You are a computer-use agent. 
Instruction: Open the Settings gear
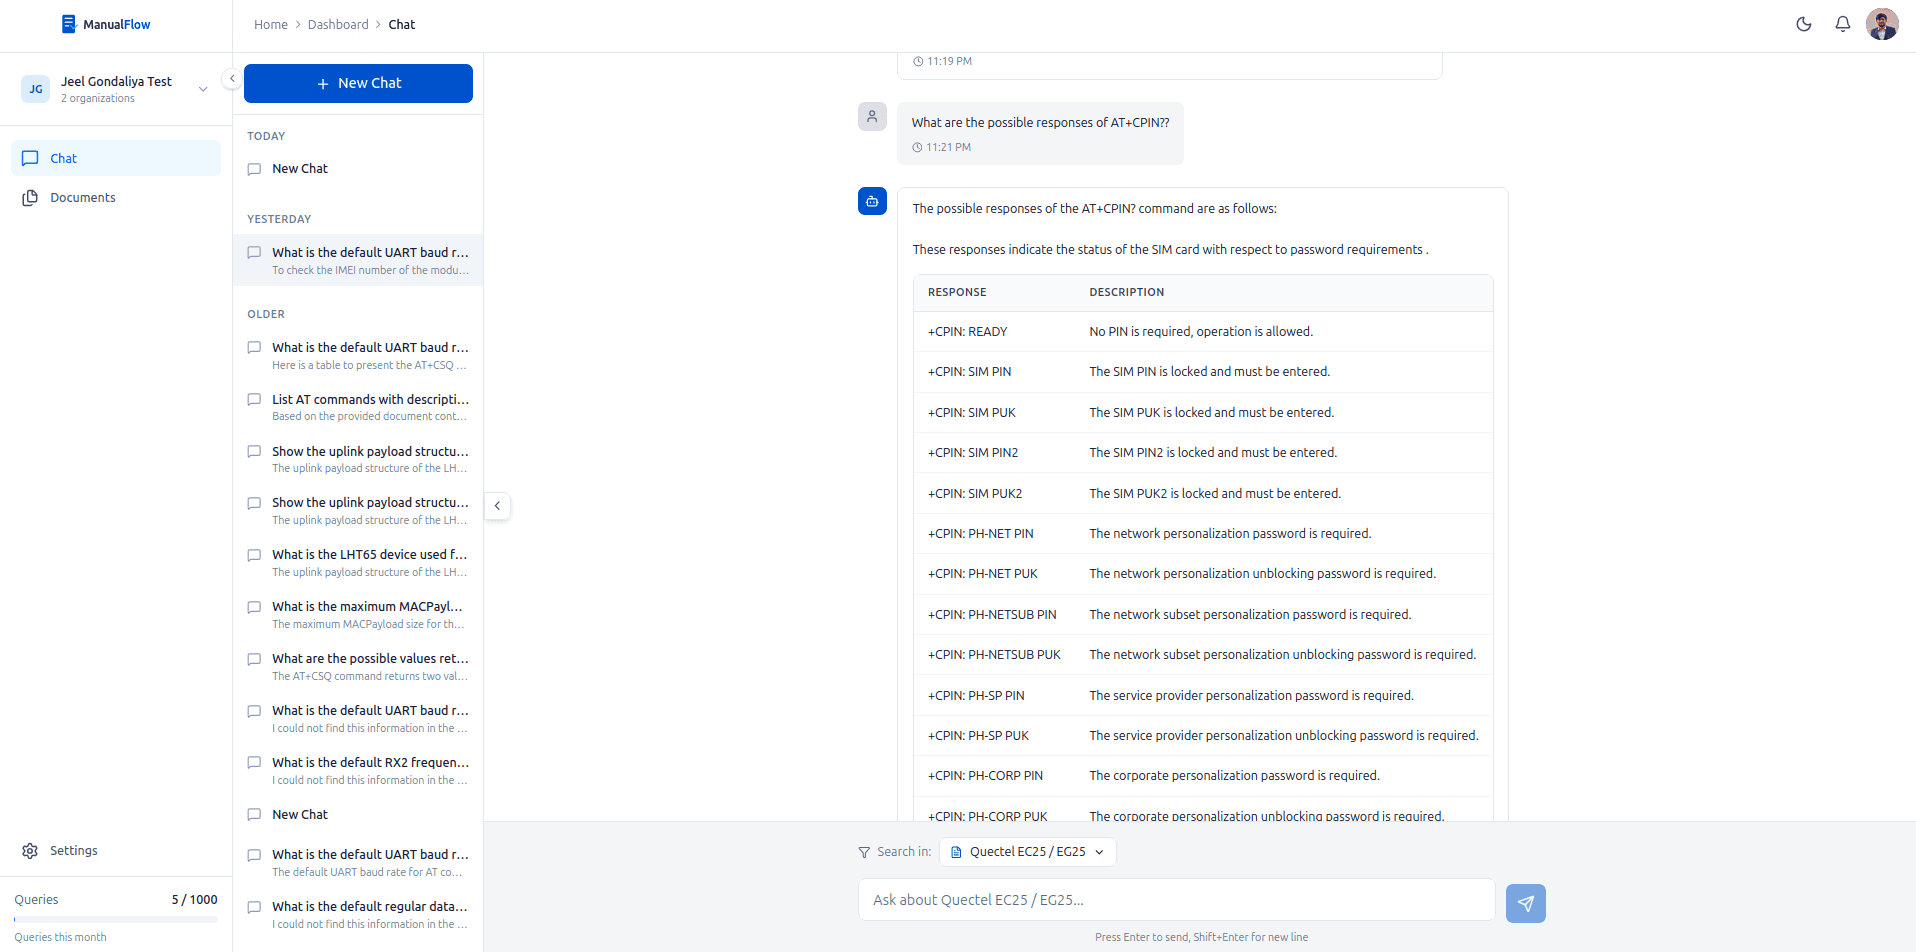pyautogui.click(x=30, y=850)
